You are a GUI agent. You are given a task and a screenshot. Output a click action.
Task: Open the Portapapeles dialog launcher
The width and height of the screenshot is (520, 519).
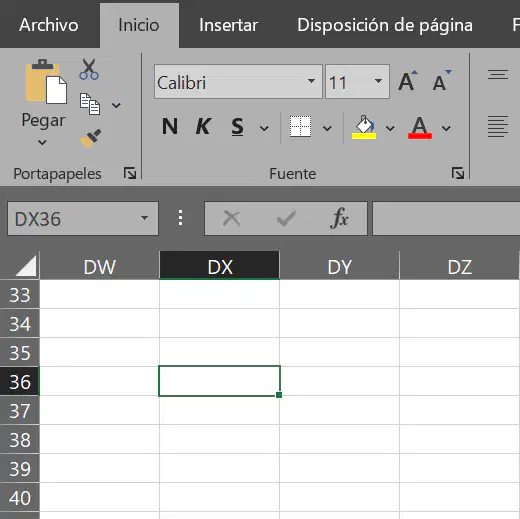coord(130,173)
